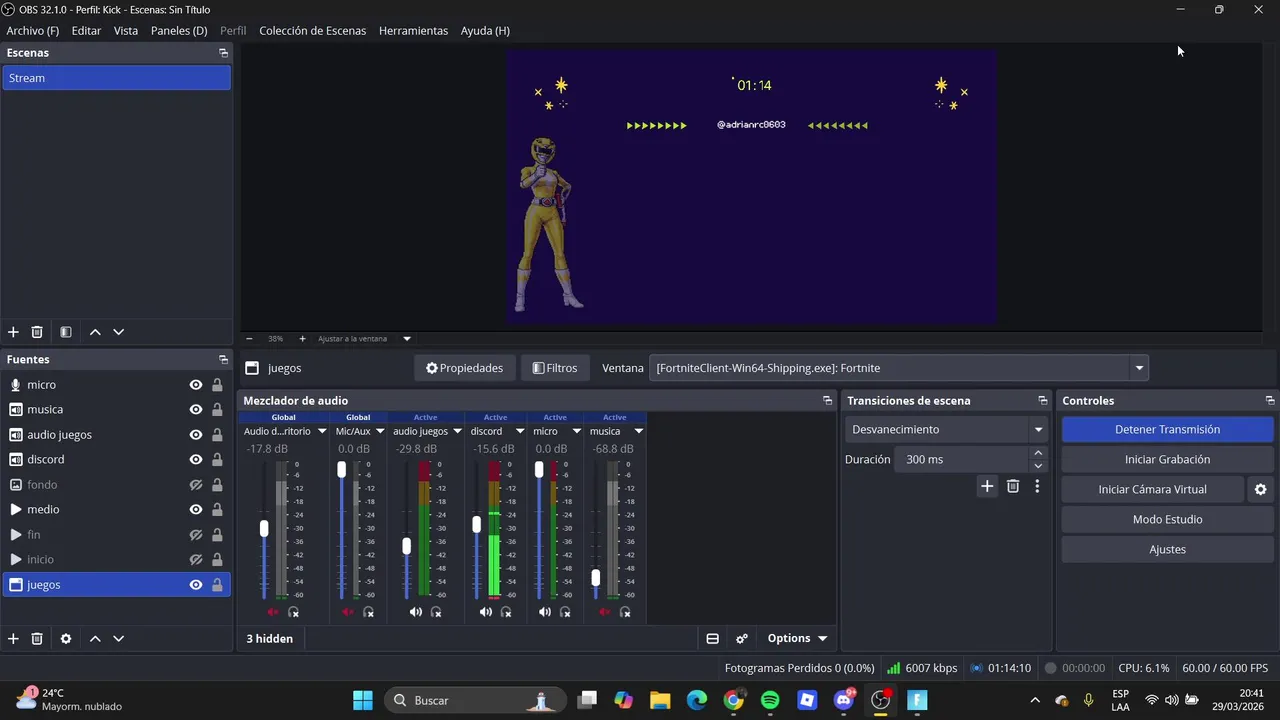Pop out the Escenas dock icon
Image resolution: width=1280 pixels, height=720 pixels.
pyautogui.click(x=223, y=53)
